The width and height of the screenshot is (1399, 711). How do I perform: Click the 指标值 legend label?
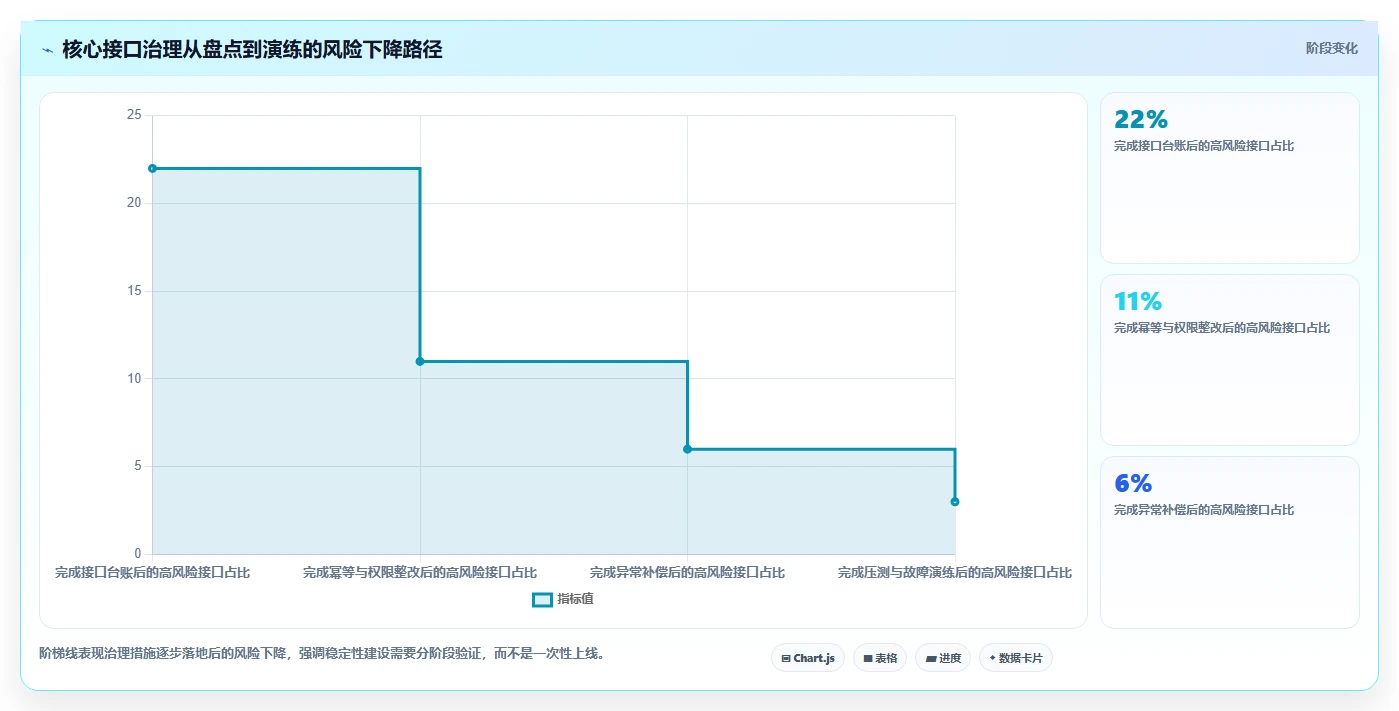pos(576,599)
